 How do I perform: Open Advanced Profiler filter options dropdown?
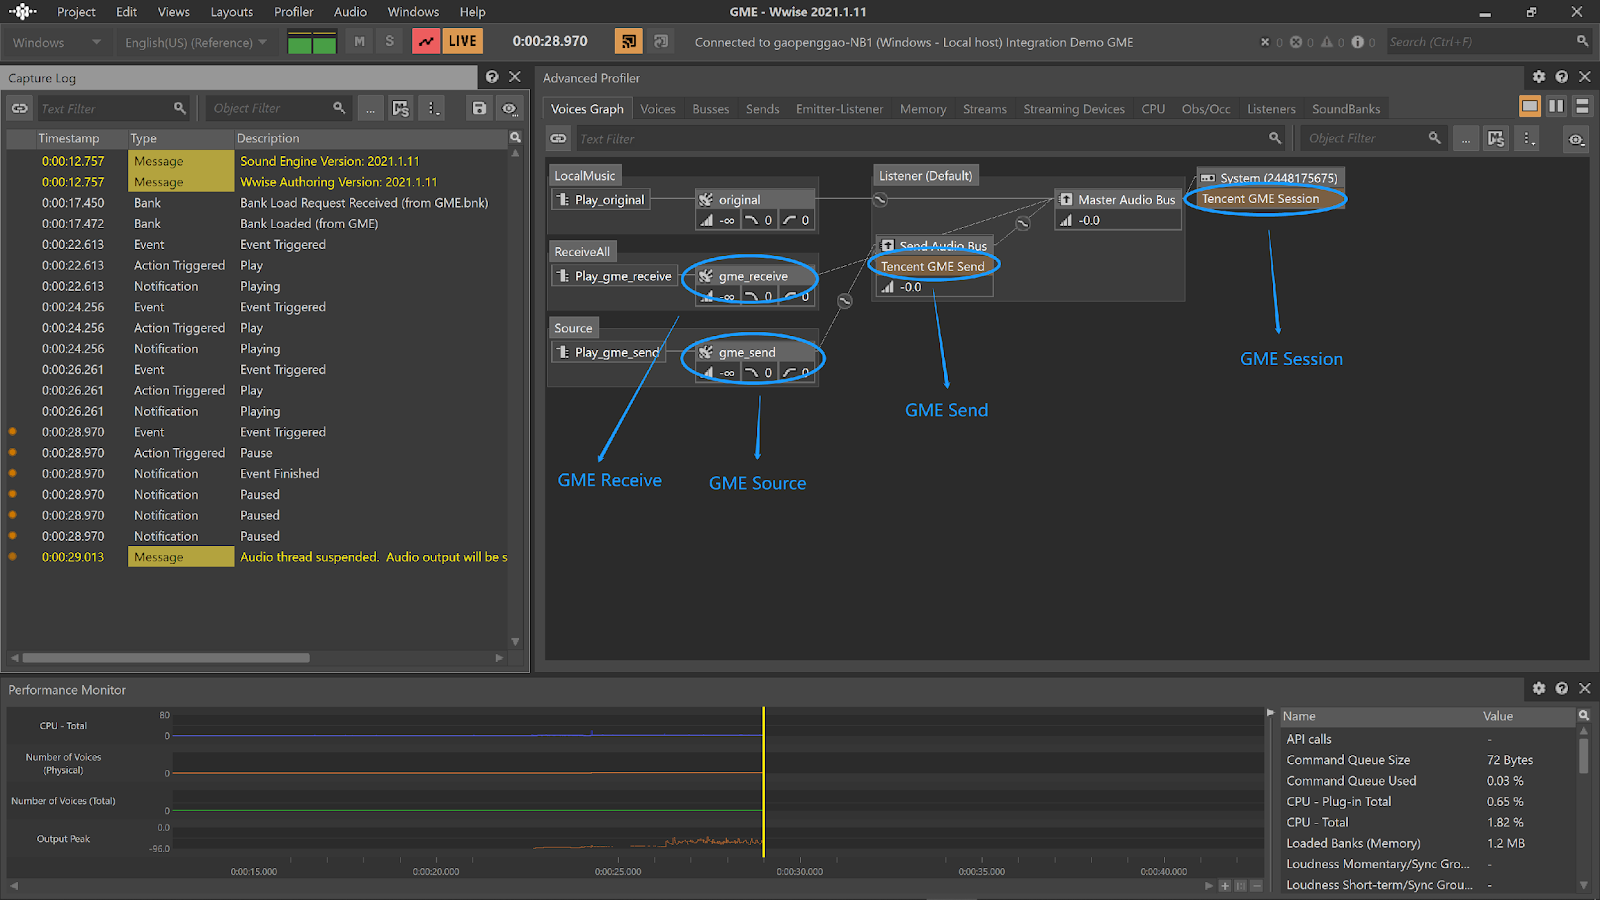point(1528,139)
